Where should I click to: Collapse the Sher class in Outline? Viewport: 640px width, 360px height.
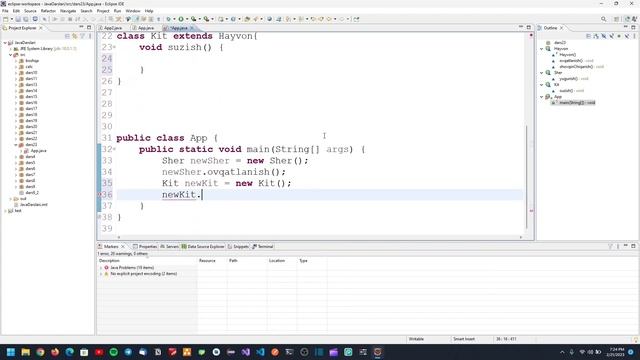point(542,73)
